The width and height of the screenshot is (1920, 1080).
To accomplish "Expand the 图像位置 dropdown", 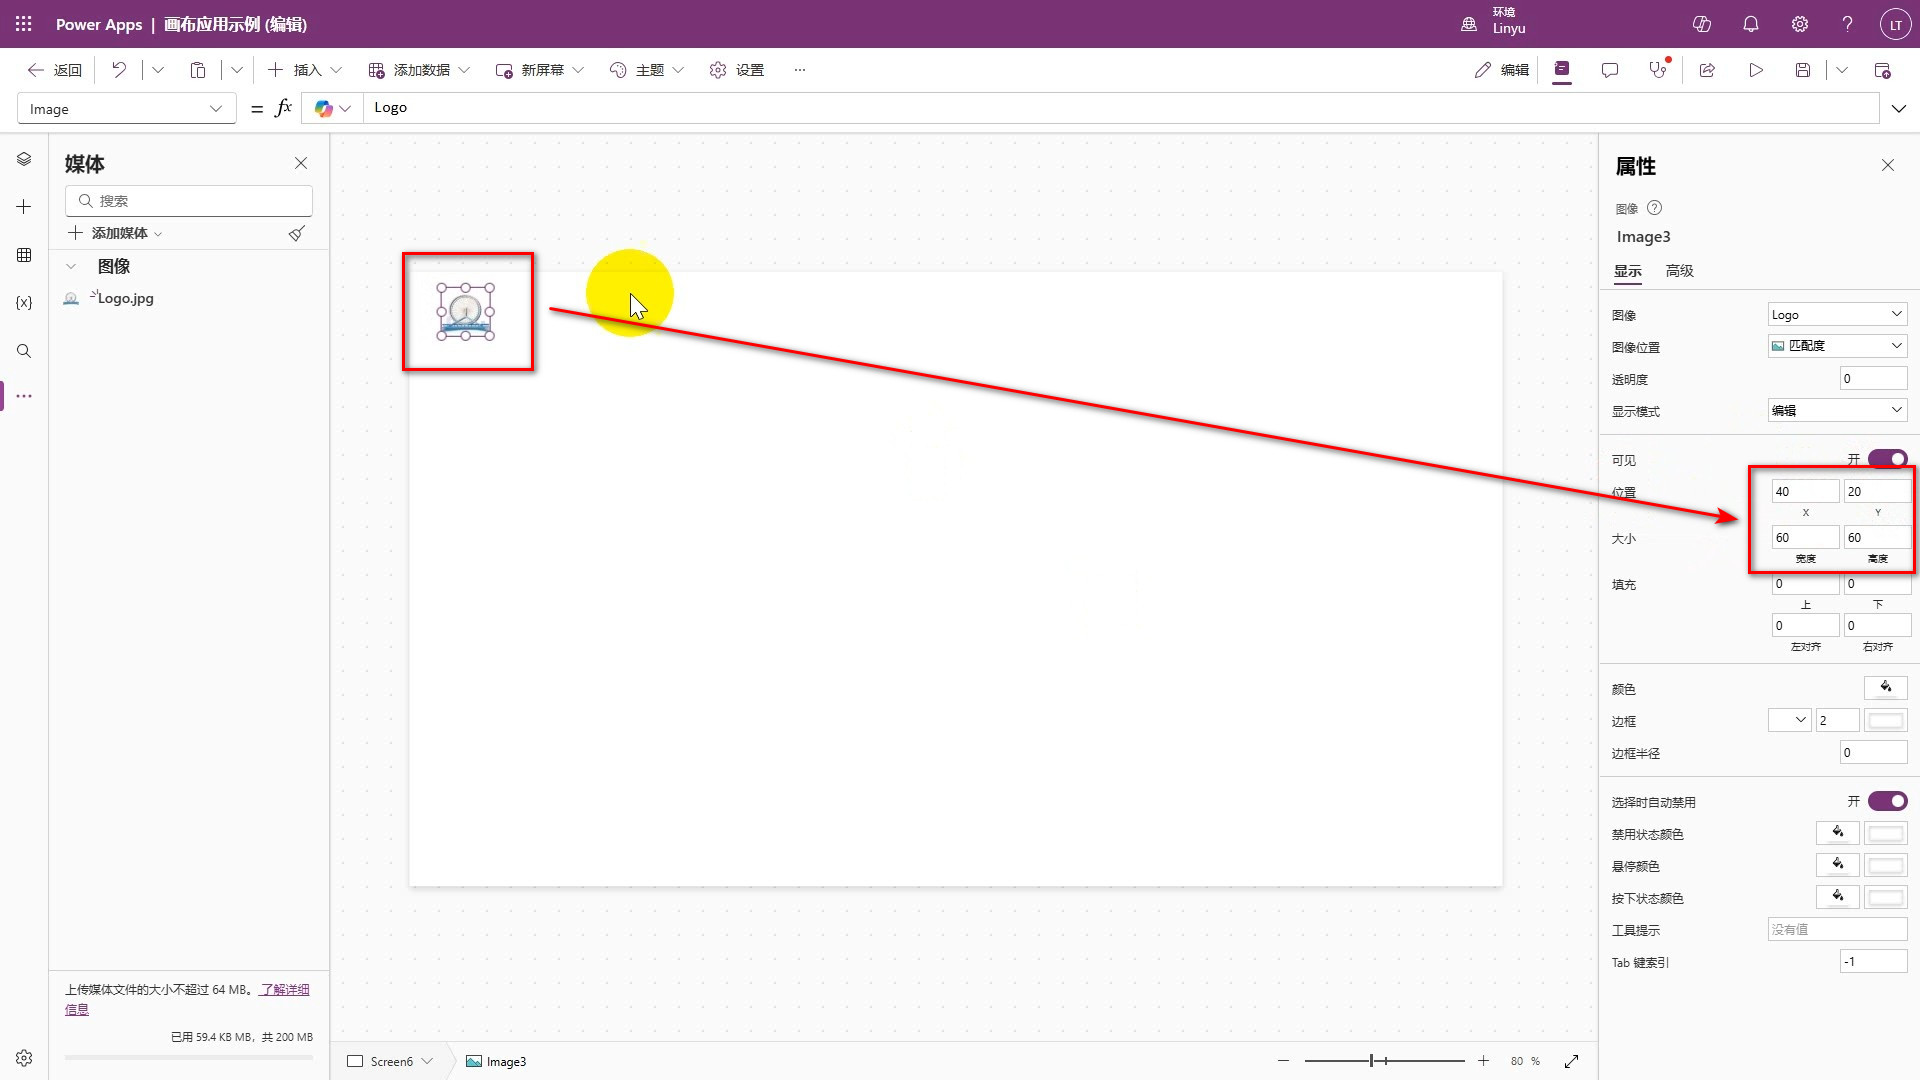I will (1837, 346).
